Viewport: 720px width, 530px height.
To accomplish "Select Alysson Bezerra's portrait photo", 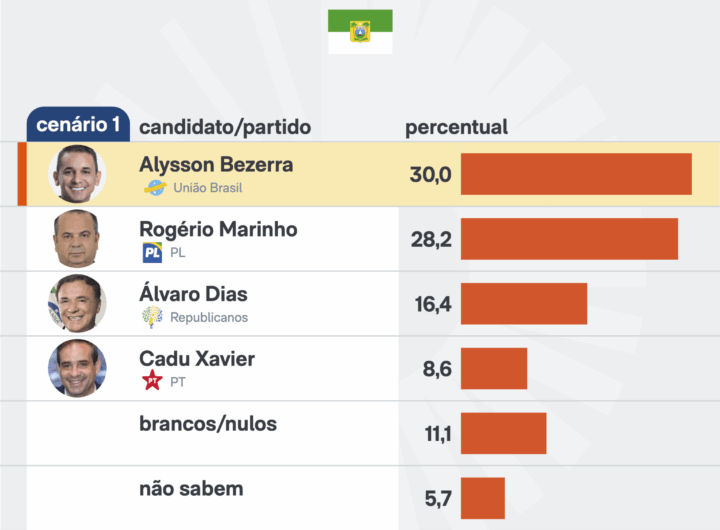I will (x=77, y=174).
